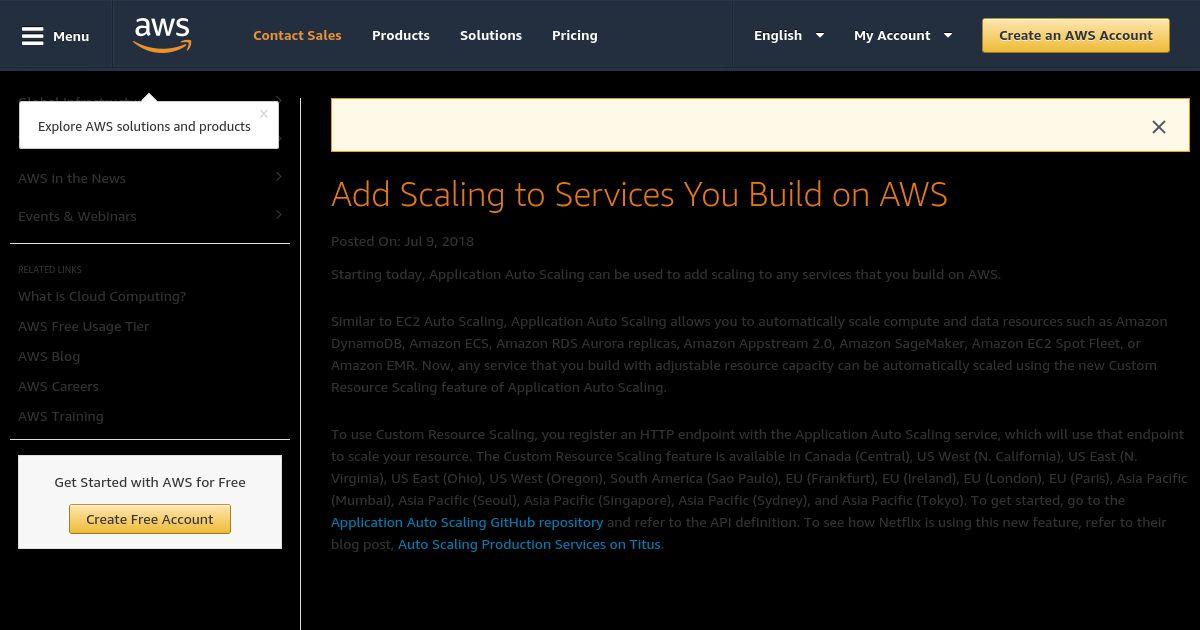The height and width of the screenshot is (630, 1200).
Task: Click the RELATED LINKS heading
Action: [50, 270]
